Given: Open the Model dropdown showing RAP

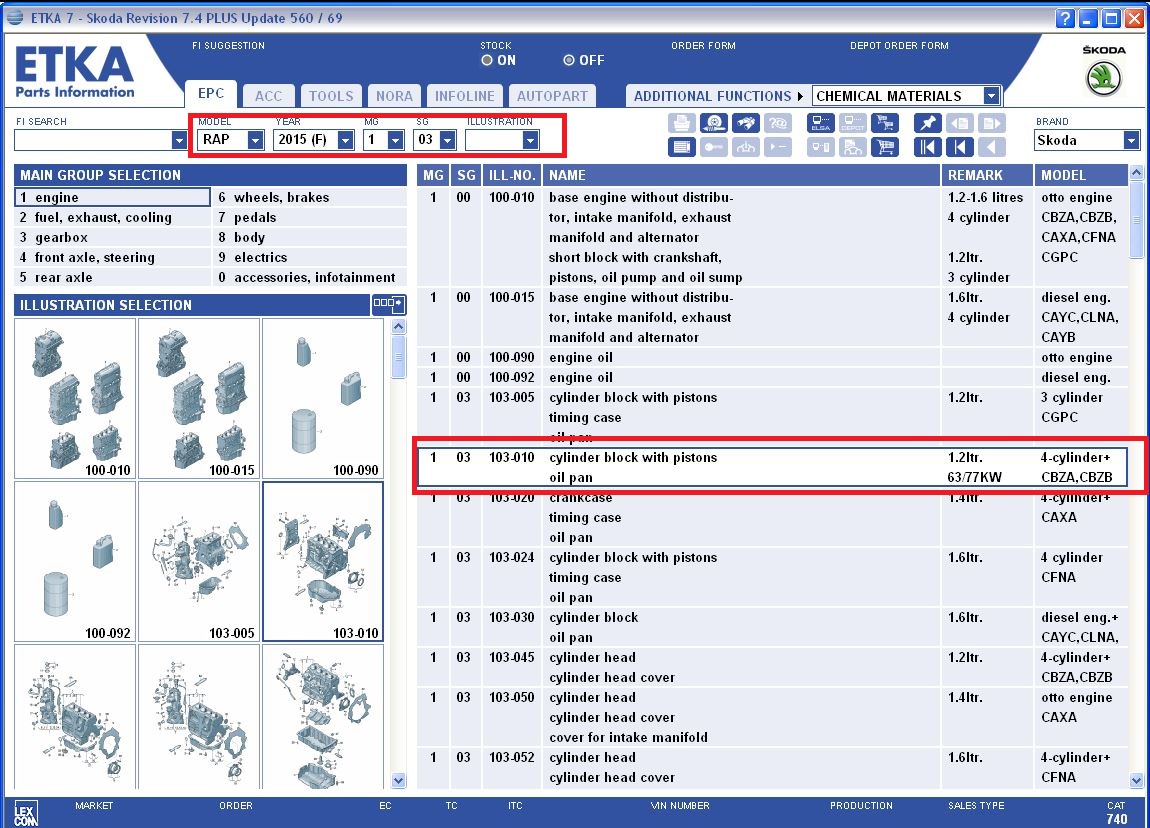Looking at the screenshot, I should click(256, 140).
